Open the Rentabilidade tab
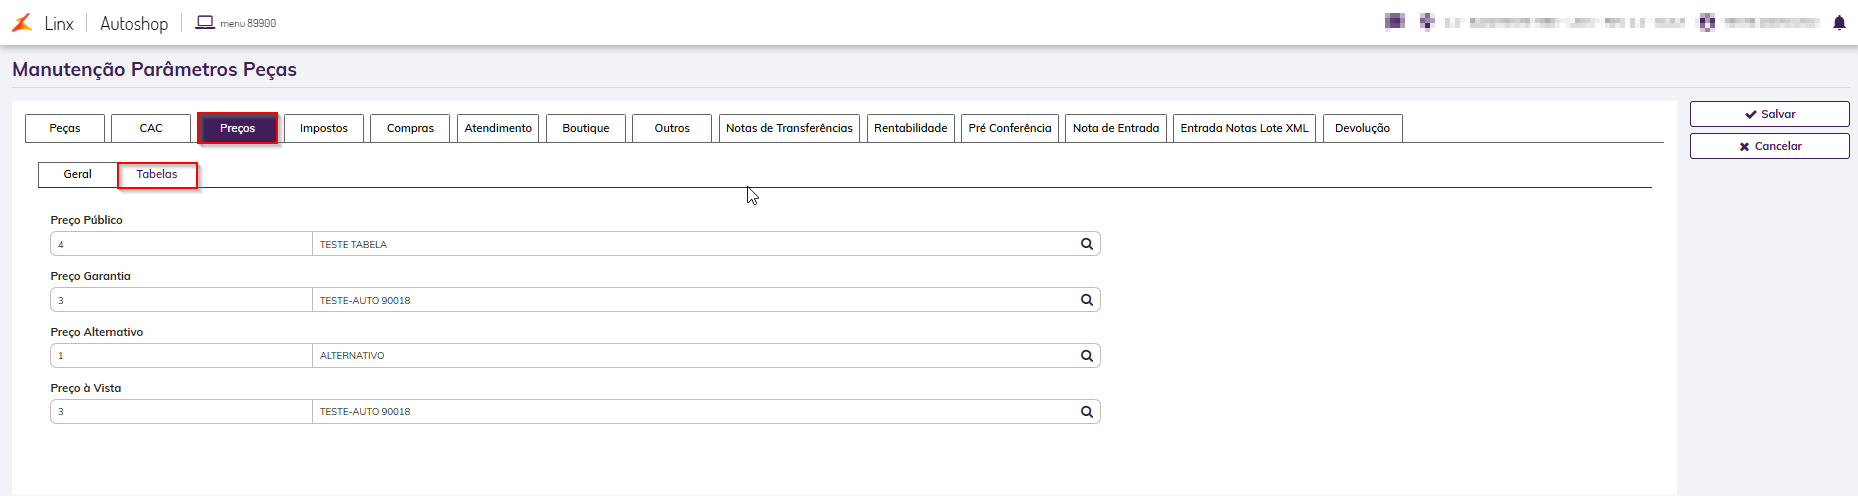1858x496 pixels. pos(911,128)
